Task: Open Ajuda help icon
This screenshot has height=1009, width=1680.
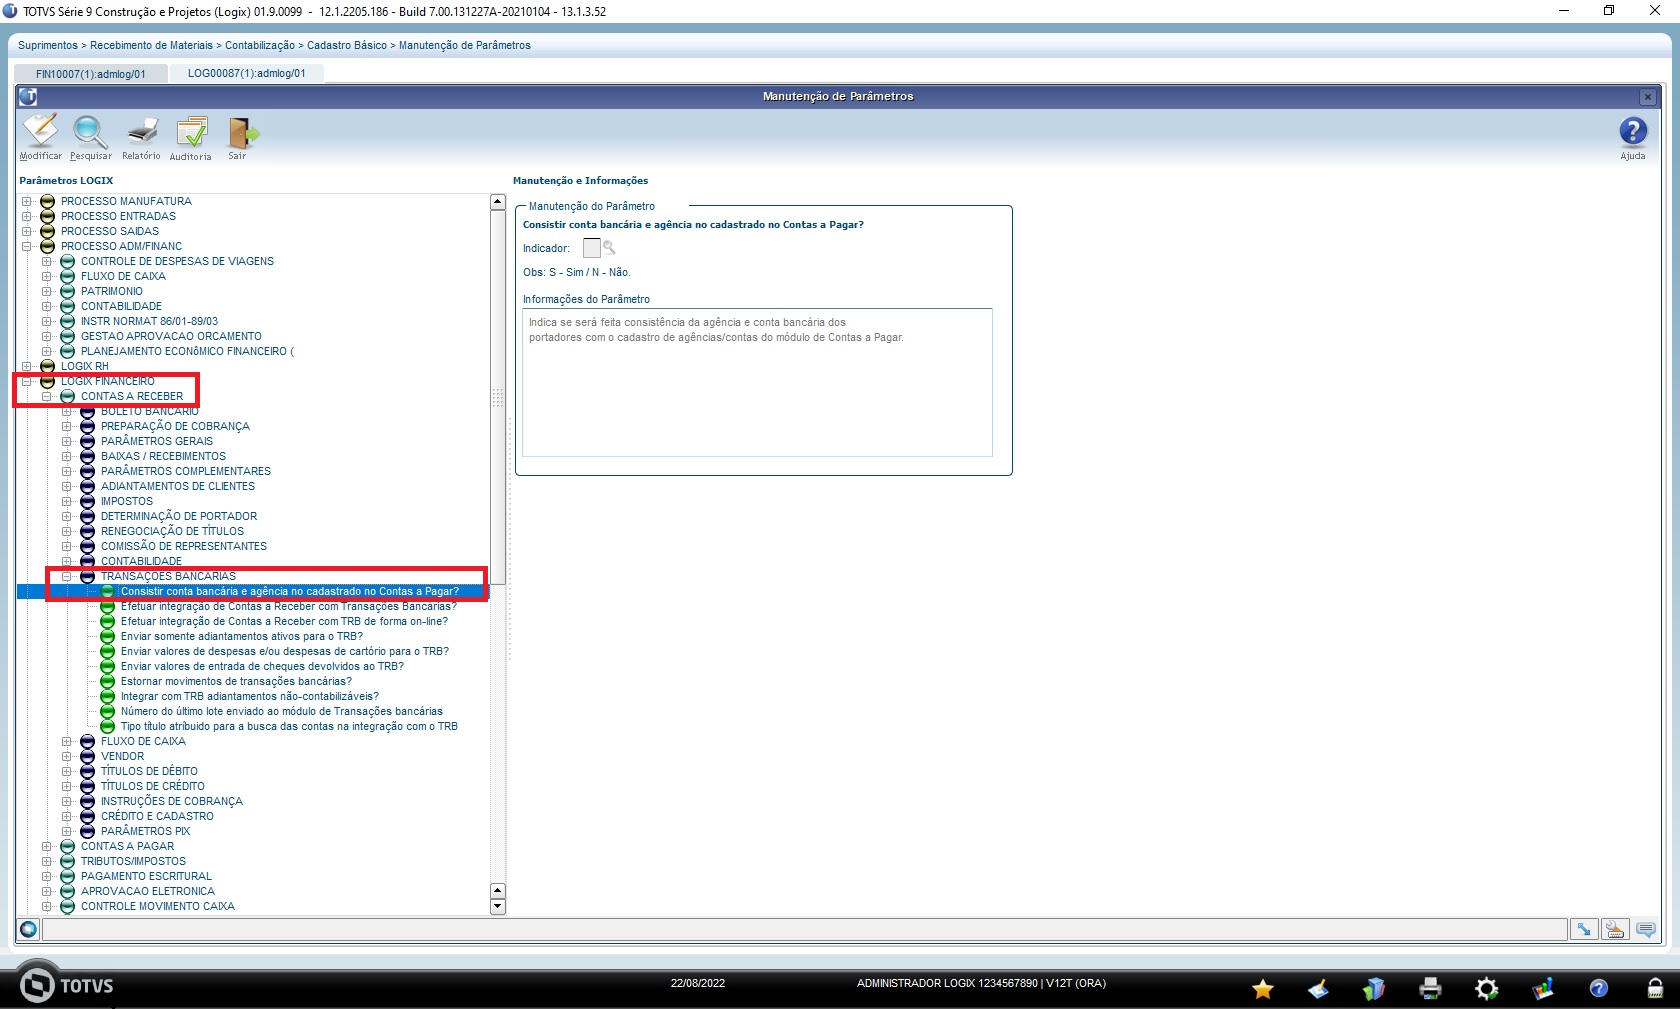Action: (1632, 132)
